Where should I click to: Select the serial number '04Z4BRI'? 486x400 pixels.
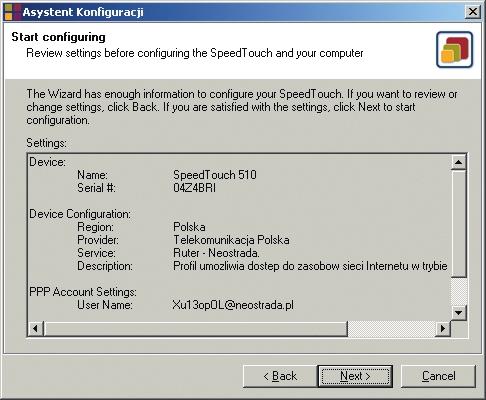click(194, 188)
